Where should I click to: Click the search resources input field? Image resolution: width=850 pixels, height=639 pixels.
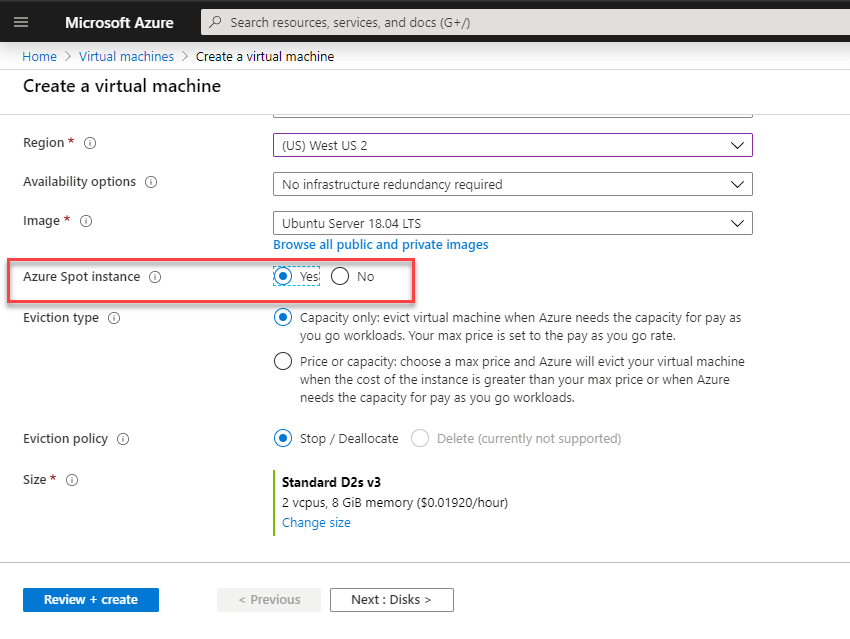click(x=520, y=22)
